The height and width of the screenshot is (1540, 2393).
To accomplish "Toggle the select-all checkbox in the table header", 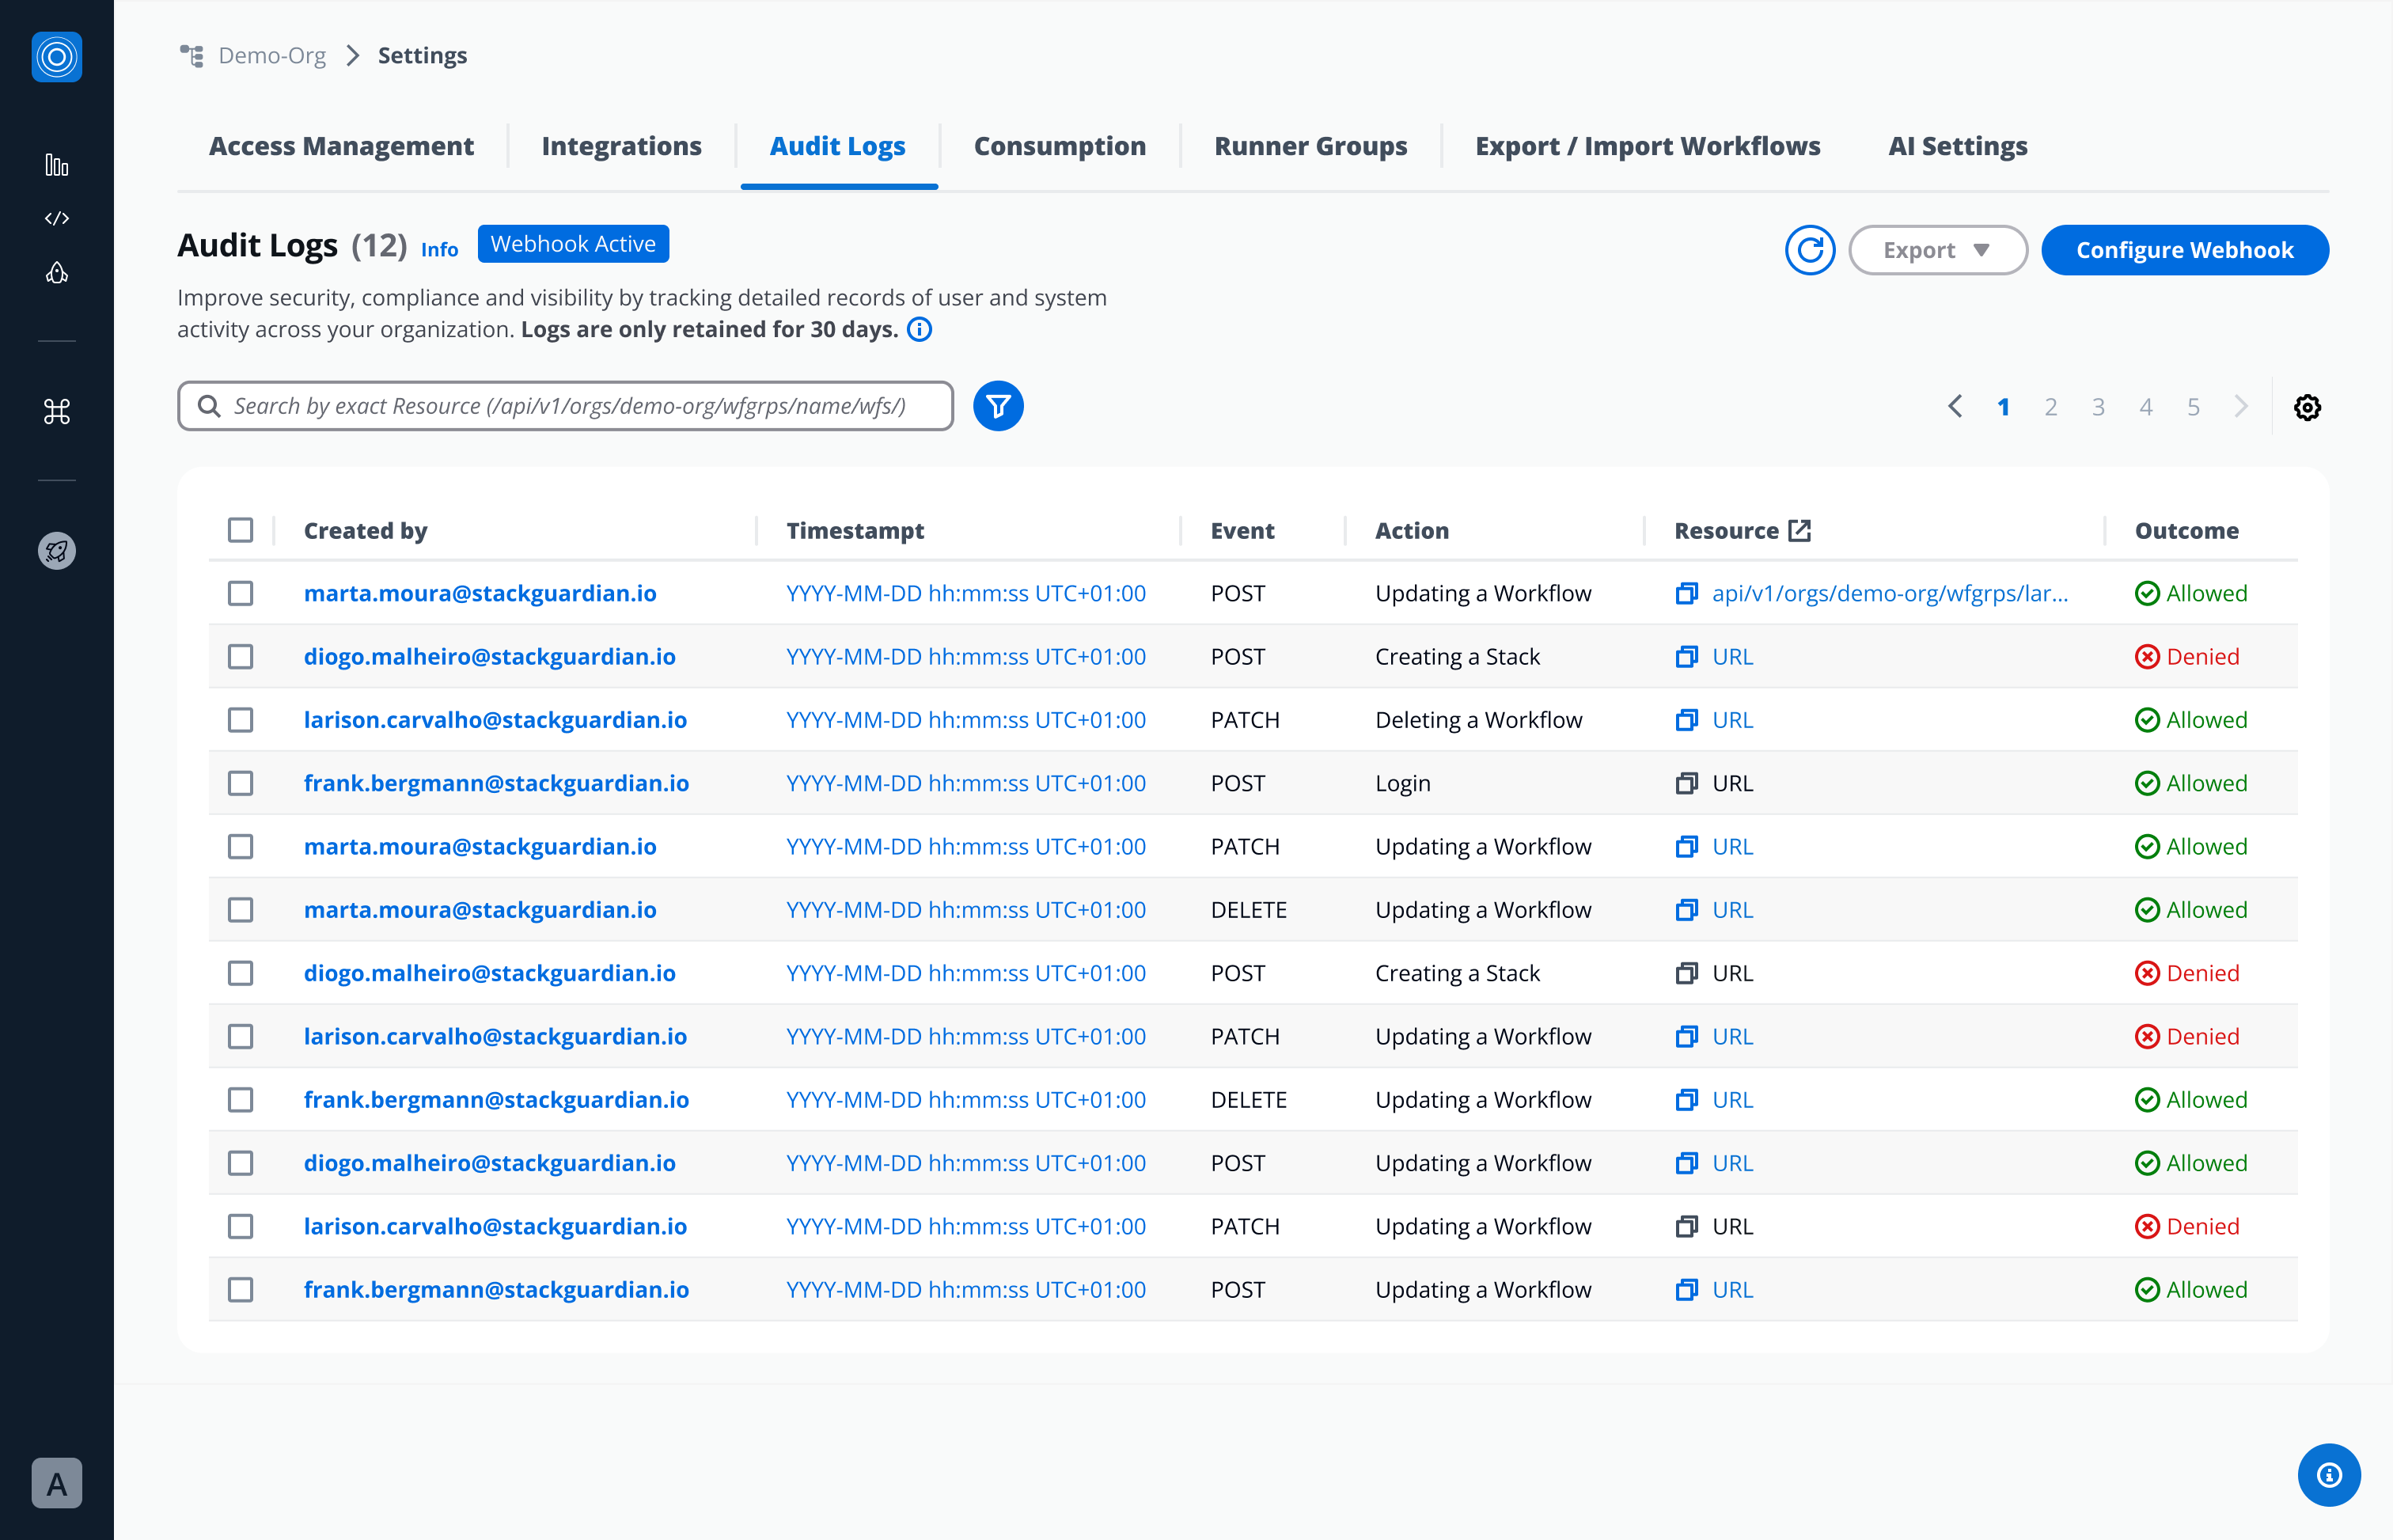I will coord(241,530).
